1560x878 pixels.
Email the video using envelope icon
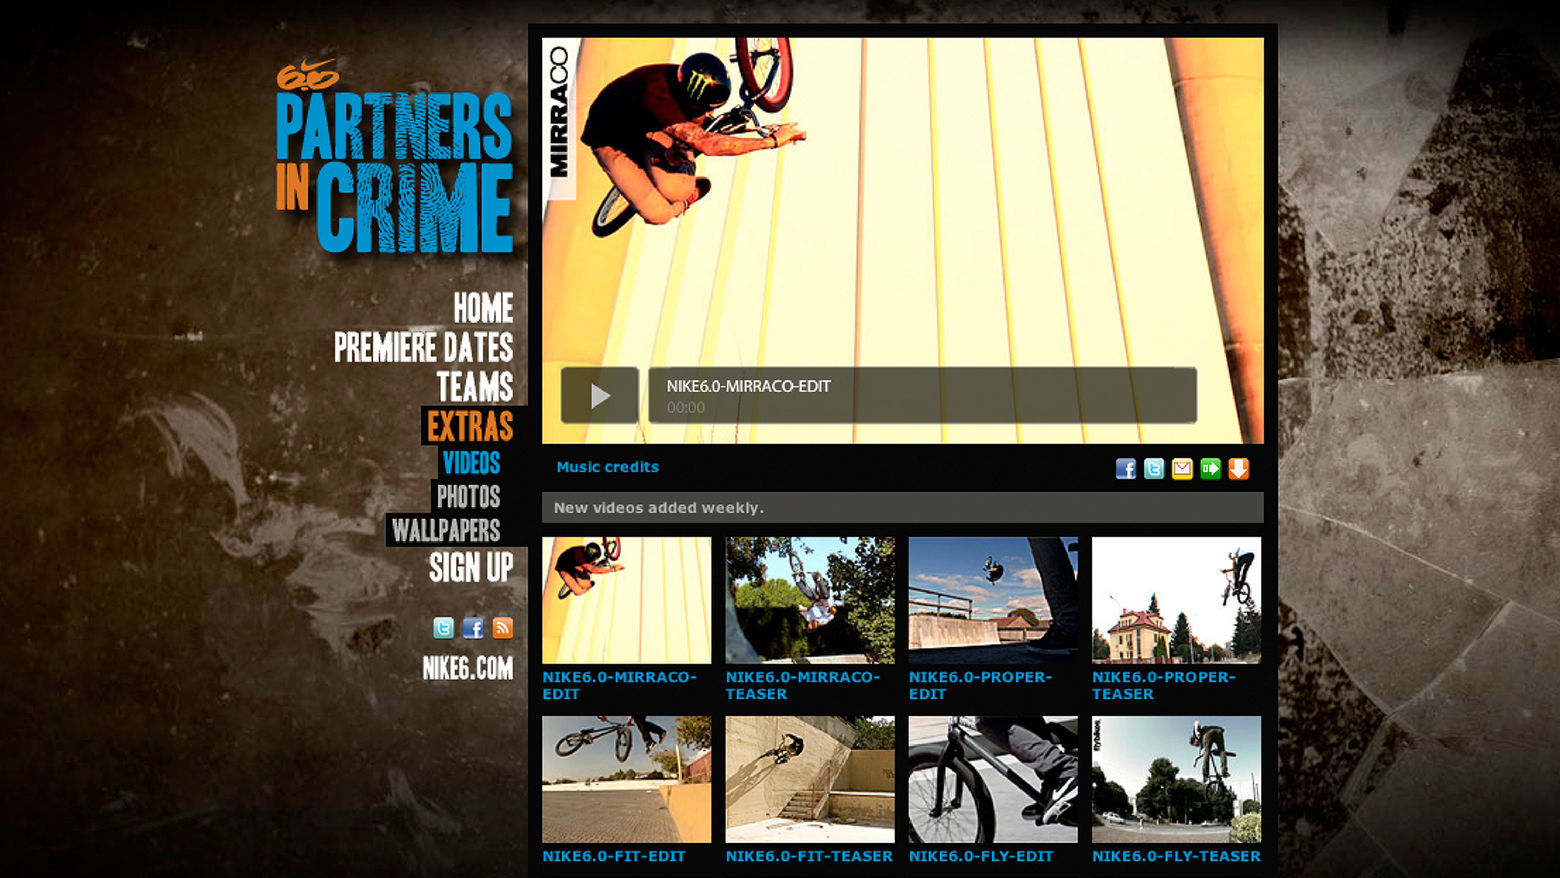[x=1182, y=469]
